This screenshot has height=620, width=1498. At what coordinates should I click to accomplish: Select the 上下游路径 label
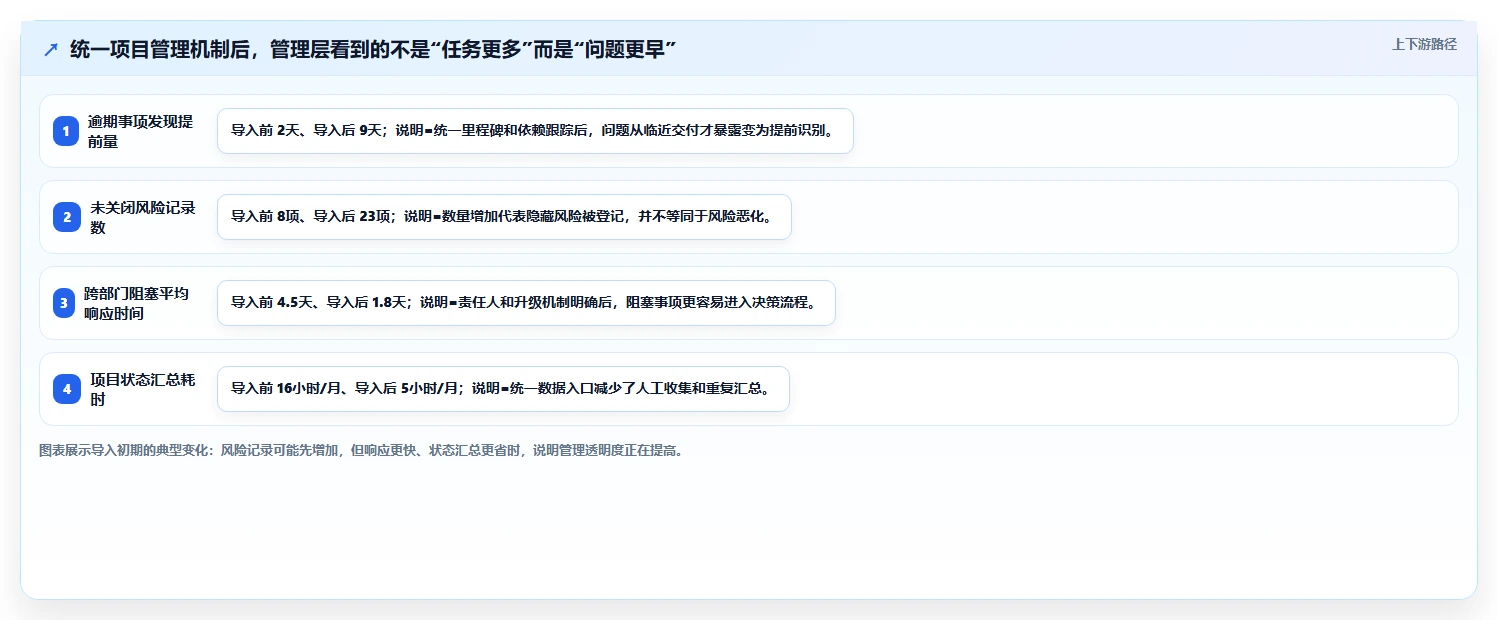pyautogui.click(x=1424, y=44)
